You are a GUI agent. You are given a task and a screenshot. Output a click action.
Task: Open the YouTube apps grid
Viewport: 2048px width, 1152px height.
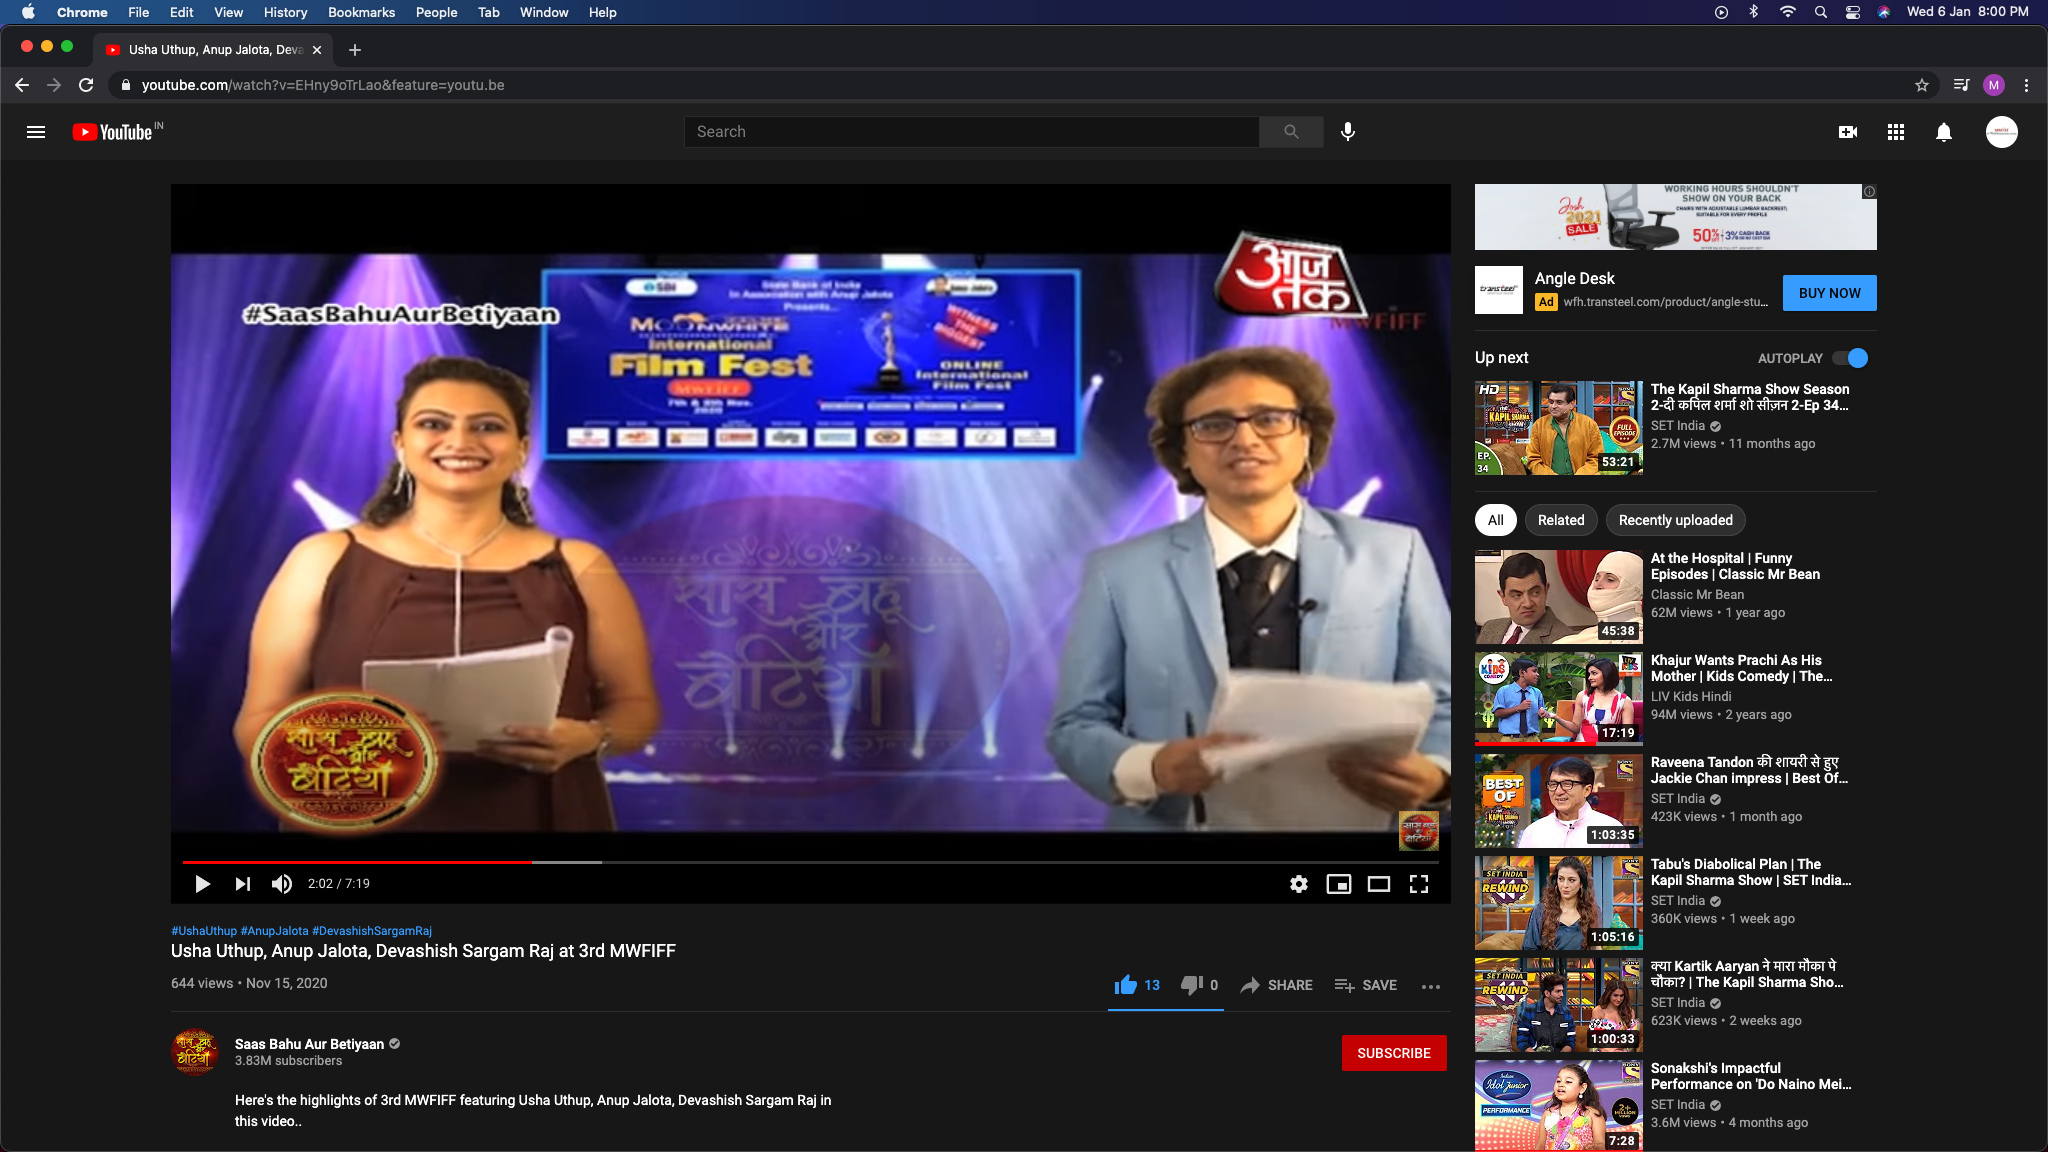(1896, 132)
